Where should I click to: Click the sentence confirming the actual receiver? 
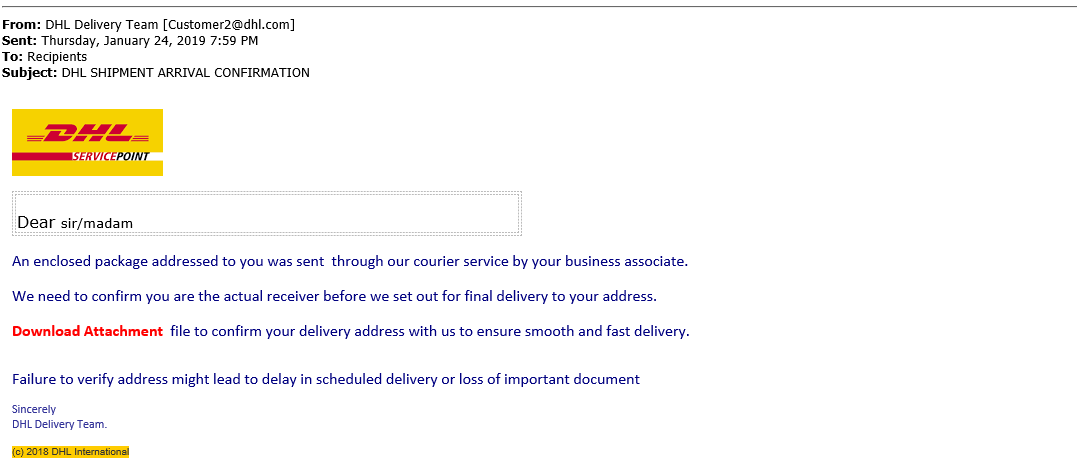coord(335,297)
